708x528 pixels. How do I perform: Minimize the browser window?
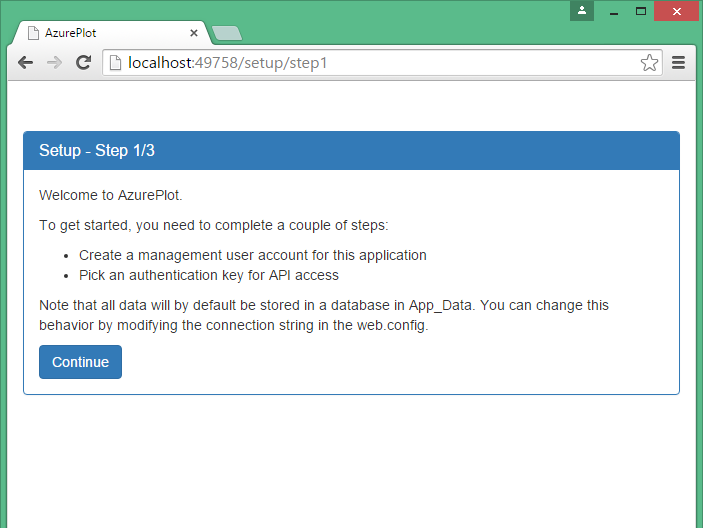coord(613,12)
